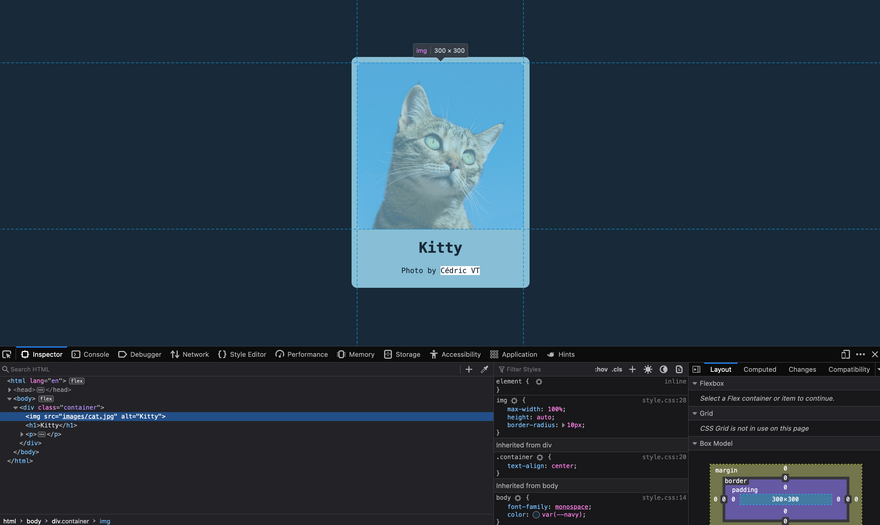Toggle print media simulation icon
This screenshot has width=880, height=525.
point(679,369)
